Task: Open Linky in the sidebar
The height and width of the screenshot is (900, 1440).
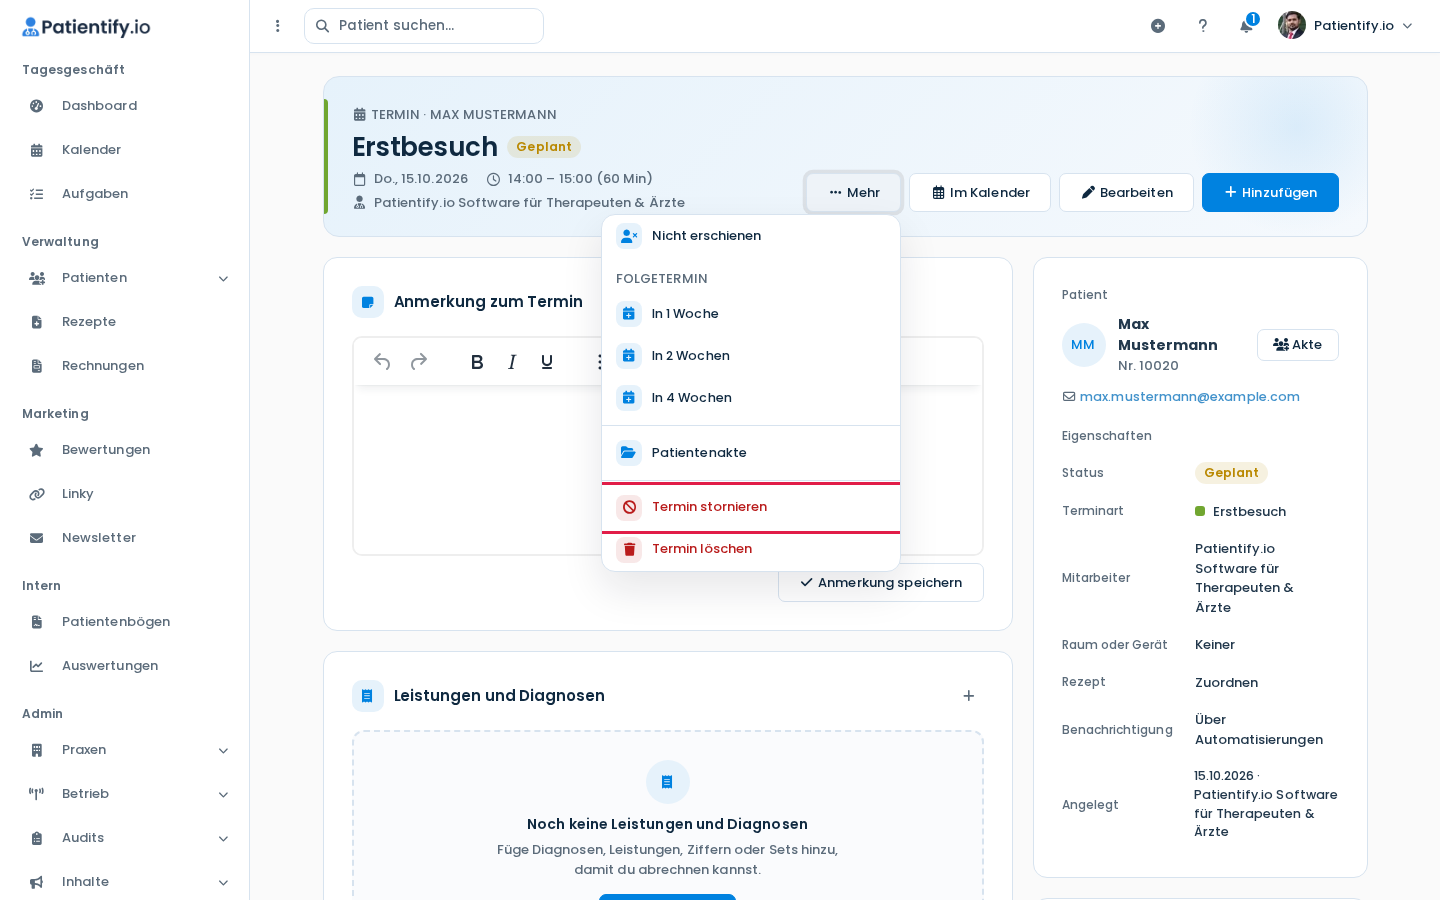Action: tap(125, 494)
